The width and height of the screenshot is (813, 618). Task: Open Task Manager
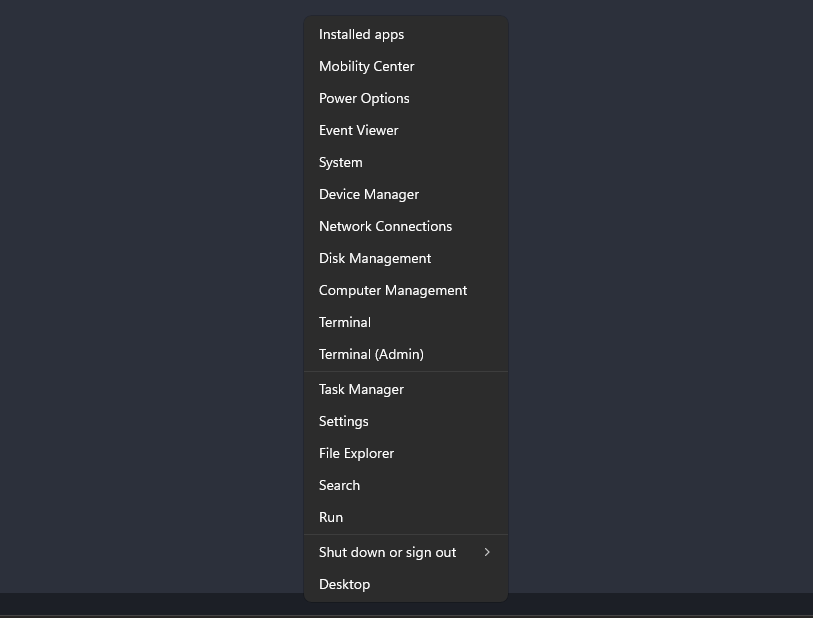405,389
